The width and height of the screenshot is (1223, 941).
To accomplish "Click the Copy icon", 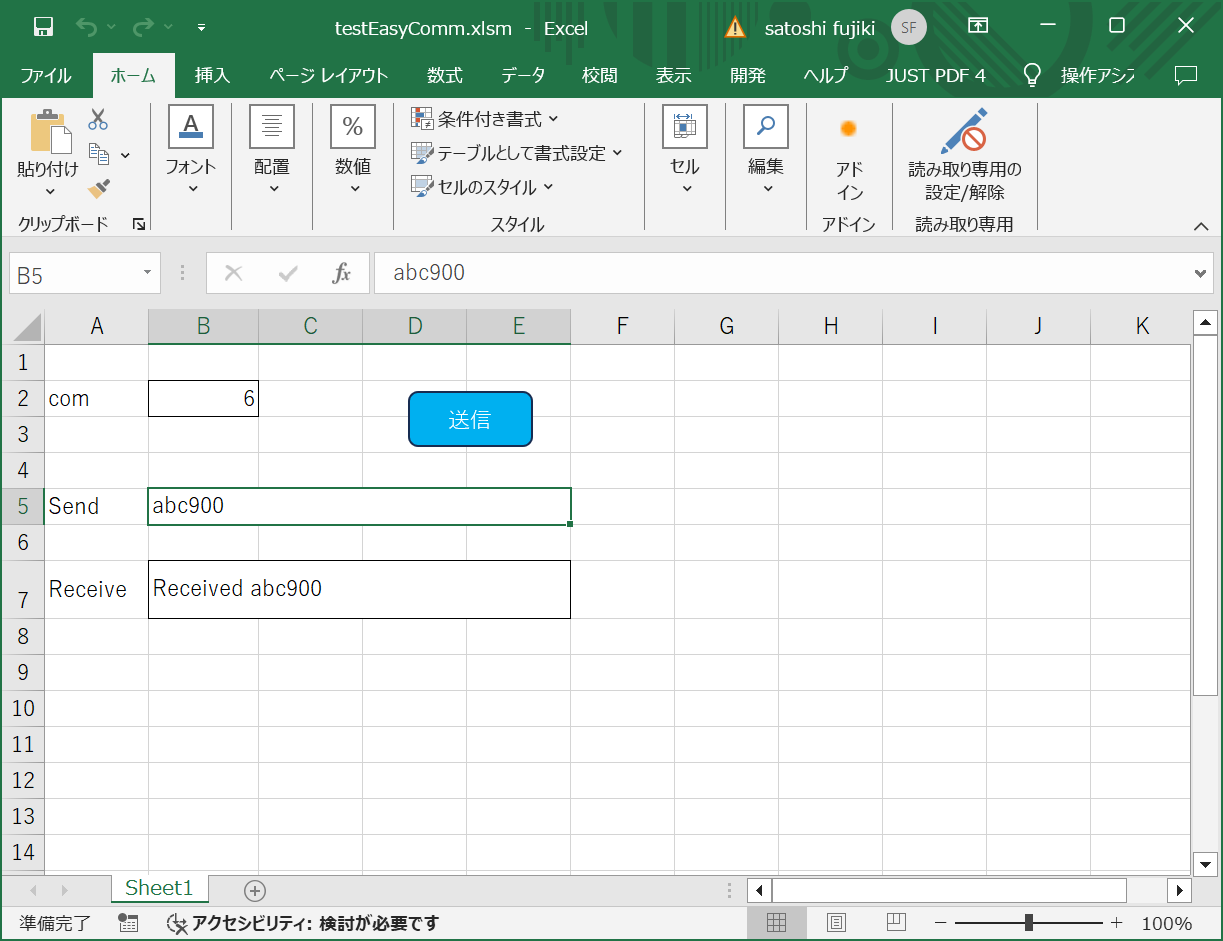I will (x=99, y=154).
